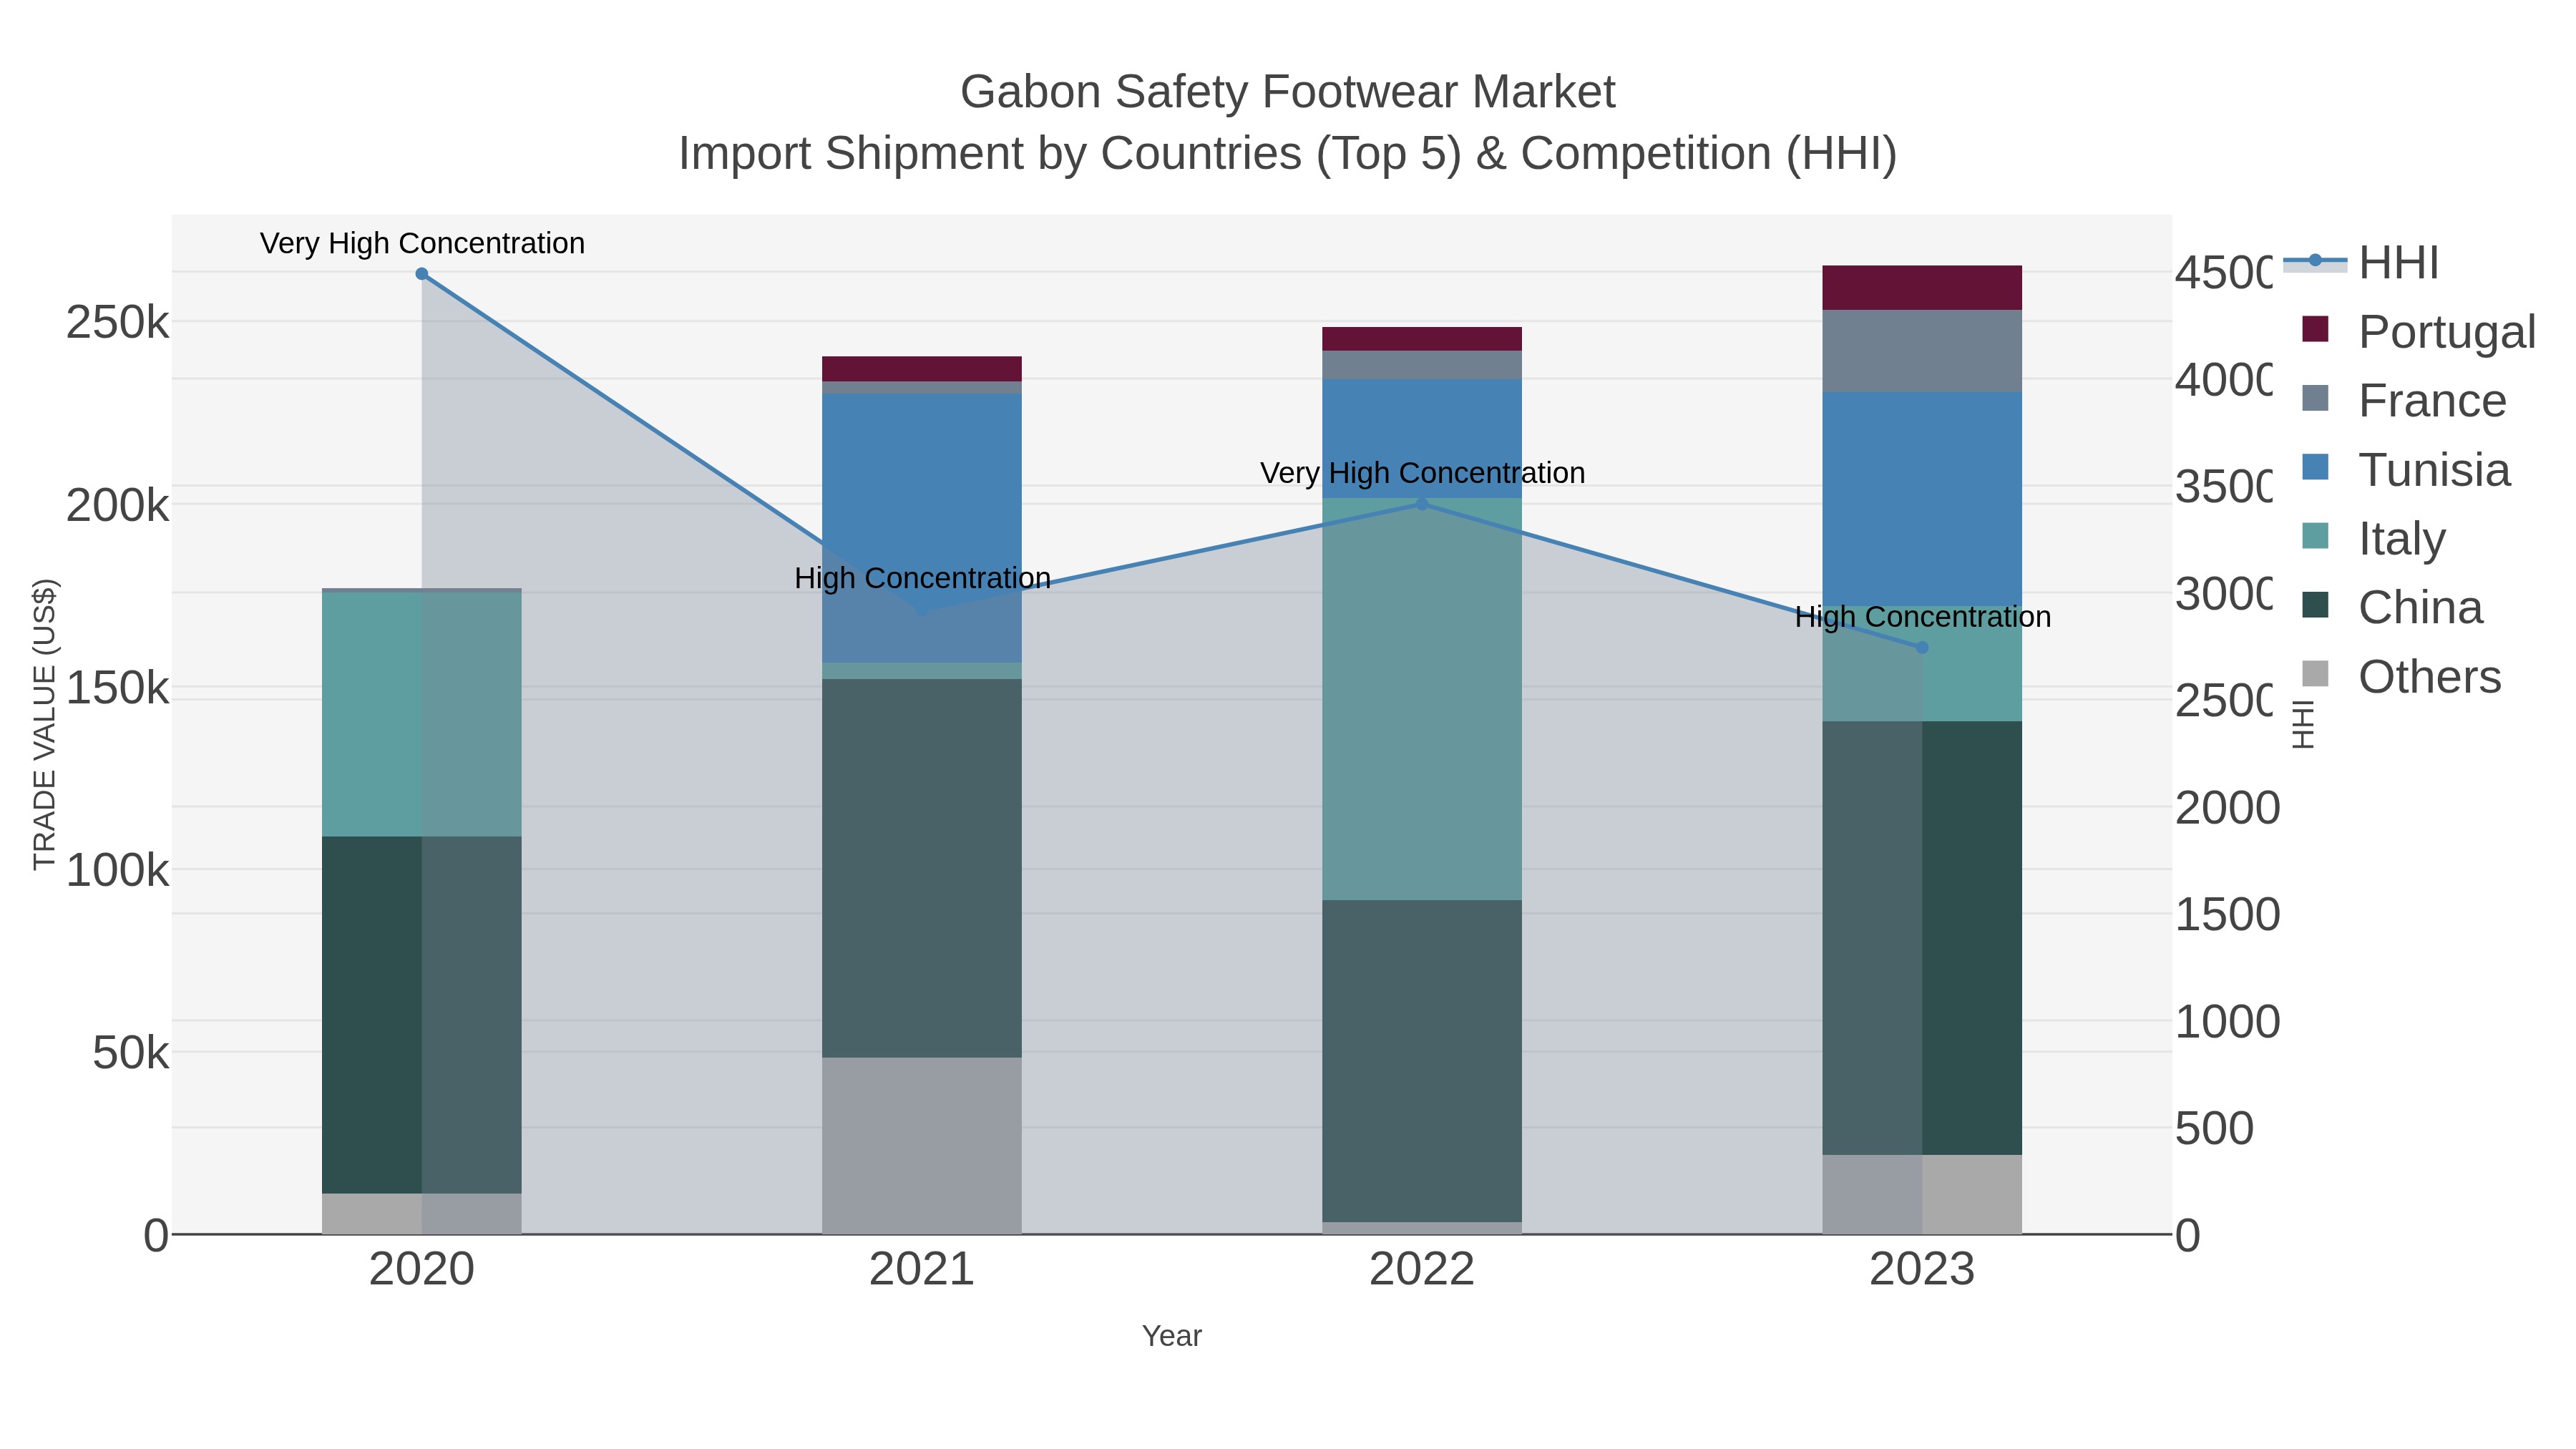
Task: Click the Italy segment of the 2022 bar
Action: point(1422,699)
